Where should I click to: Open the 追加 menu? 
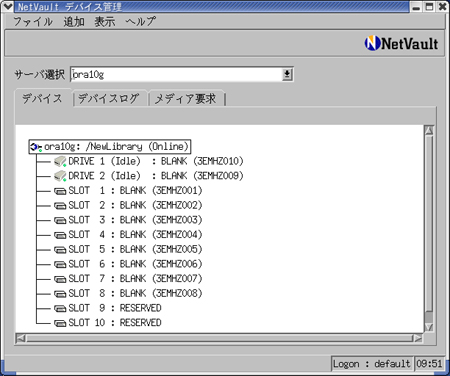point(74,22)
